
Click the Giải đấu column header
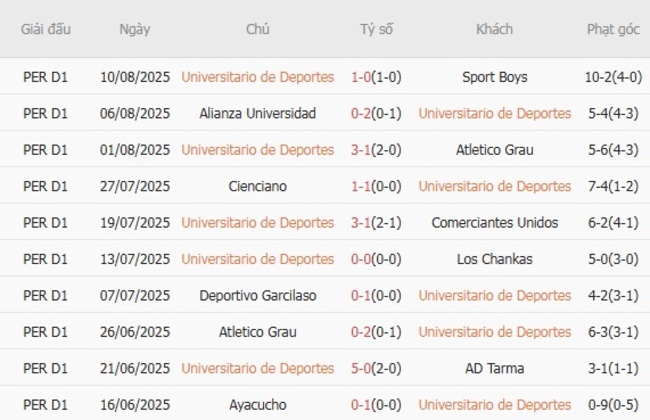pyautogui.click(x=46, y=29)
